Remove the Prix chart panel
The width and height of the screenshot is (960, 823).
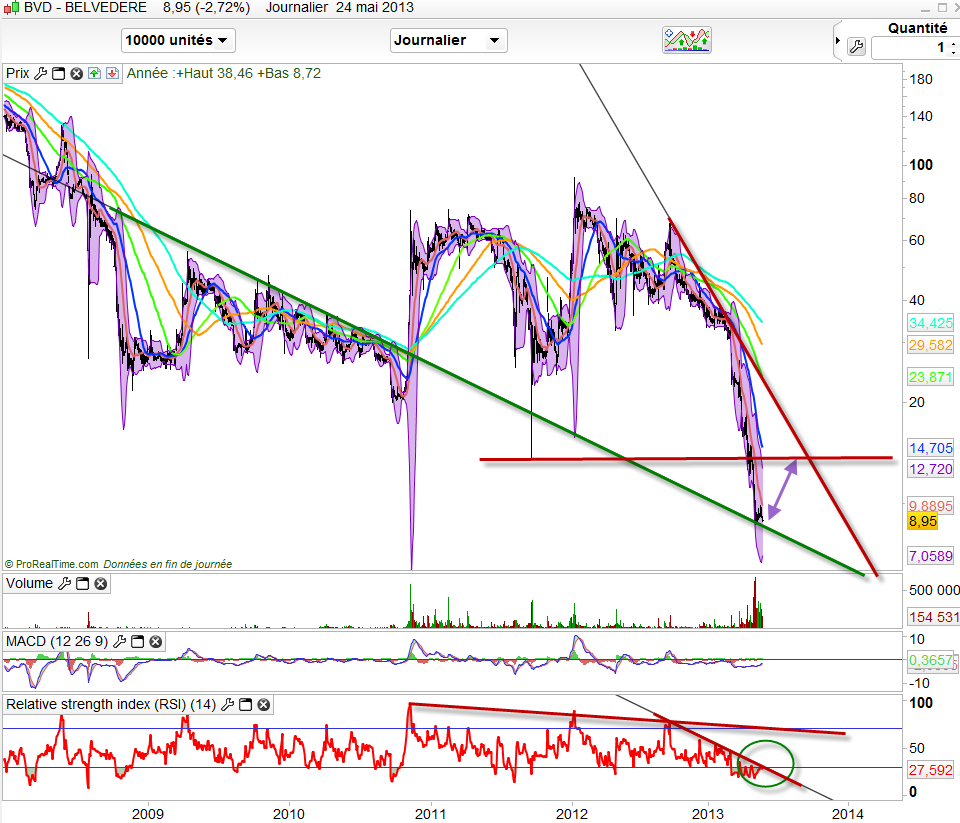[76, 73]
